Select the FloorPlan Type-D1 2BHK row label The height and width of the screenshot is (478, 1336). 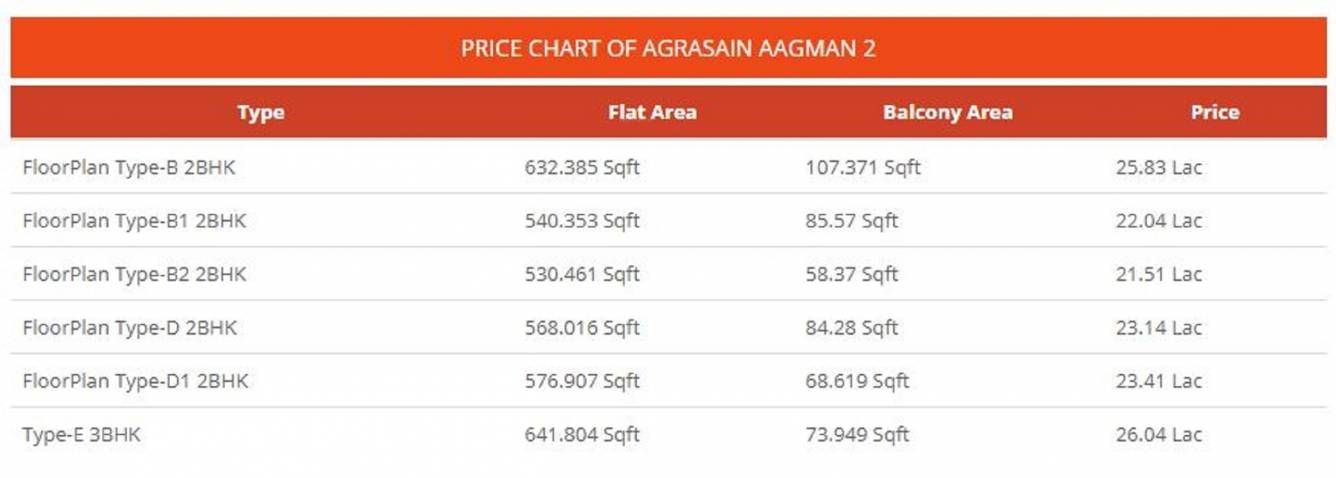click(135, 381)
